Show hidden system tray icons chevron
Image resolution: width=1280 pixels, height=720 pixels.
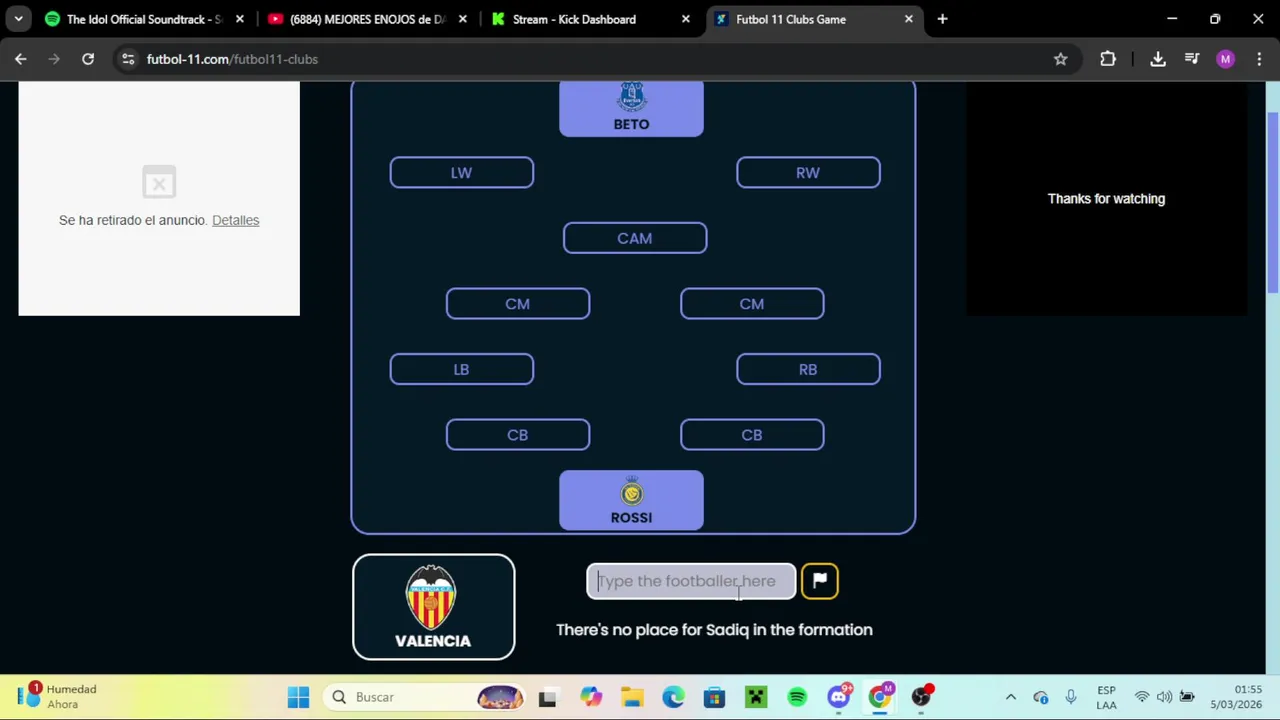[x=1010, y=697]
